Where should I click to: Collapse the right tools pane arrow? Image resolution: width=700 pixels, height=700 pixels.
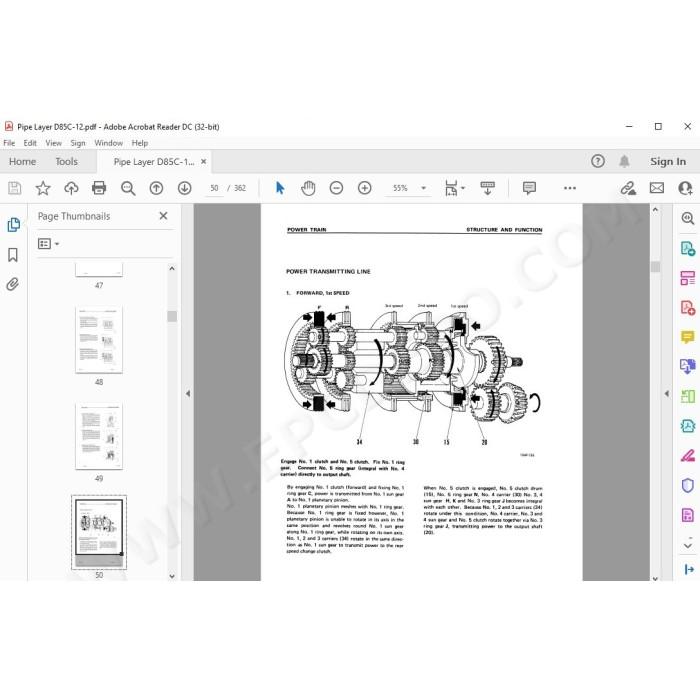tap(667, 393)
